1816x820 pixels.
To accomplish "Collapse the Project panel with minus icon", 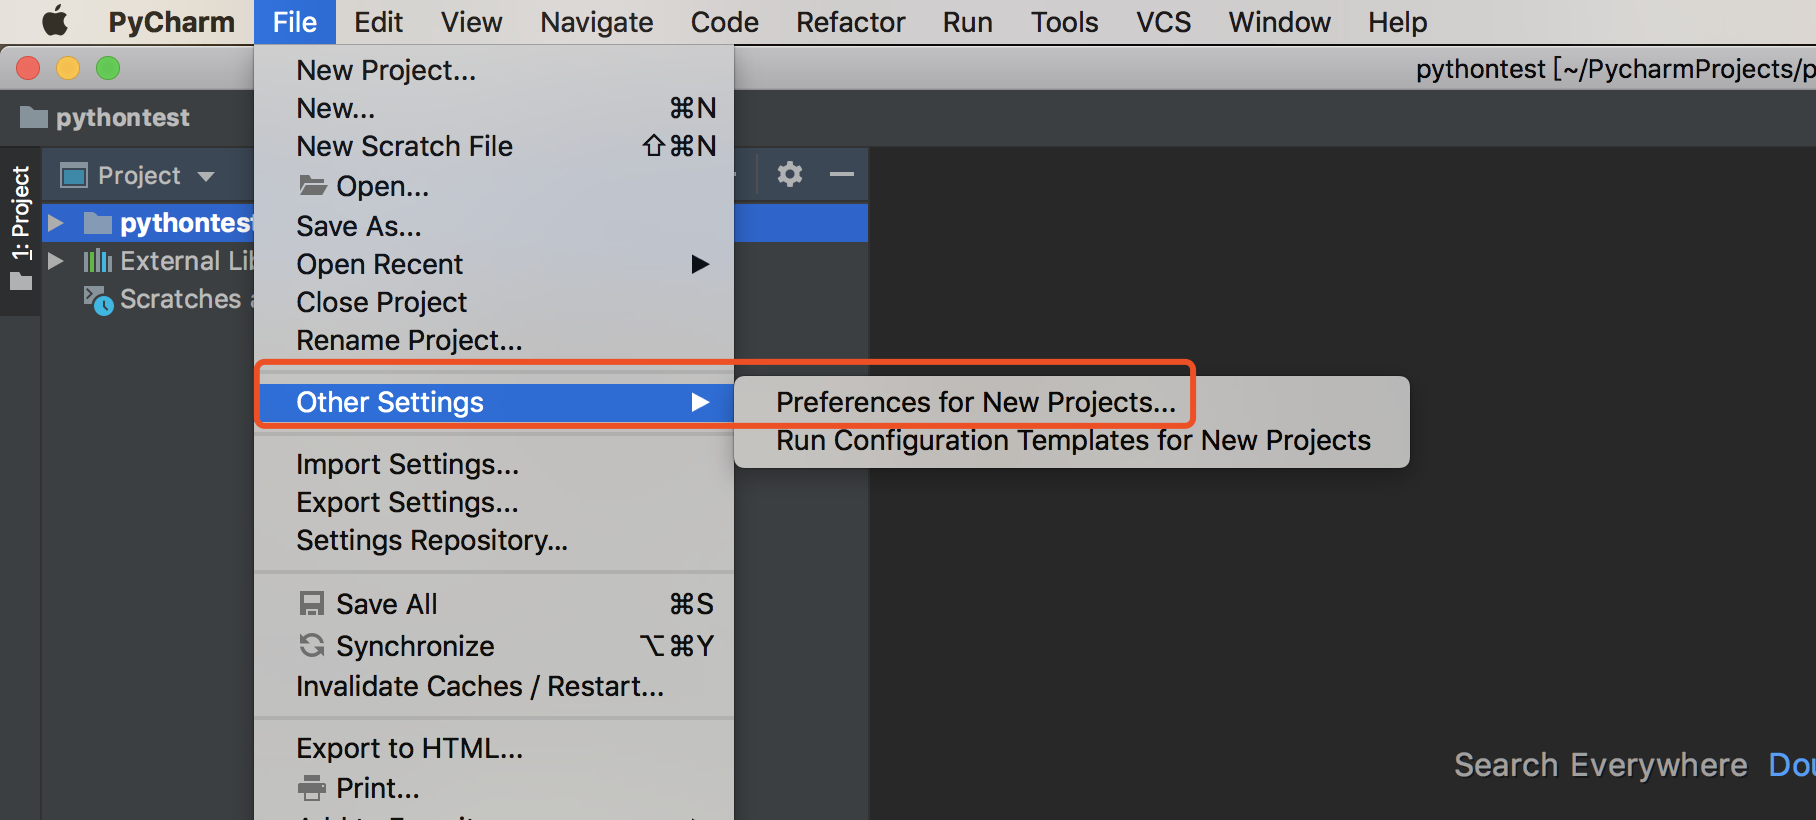I will point(842,174).
